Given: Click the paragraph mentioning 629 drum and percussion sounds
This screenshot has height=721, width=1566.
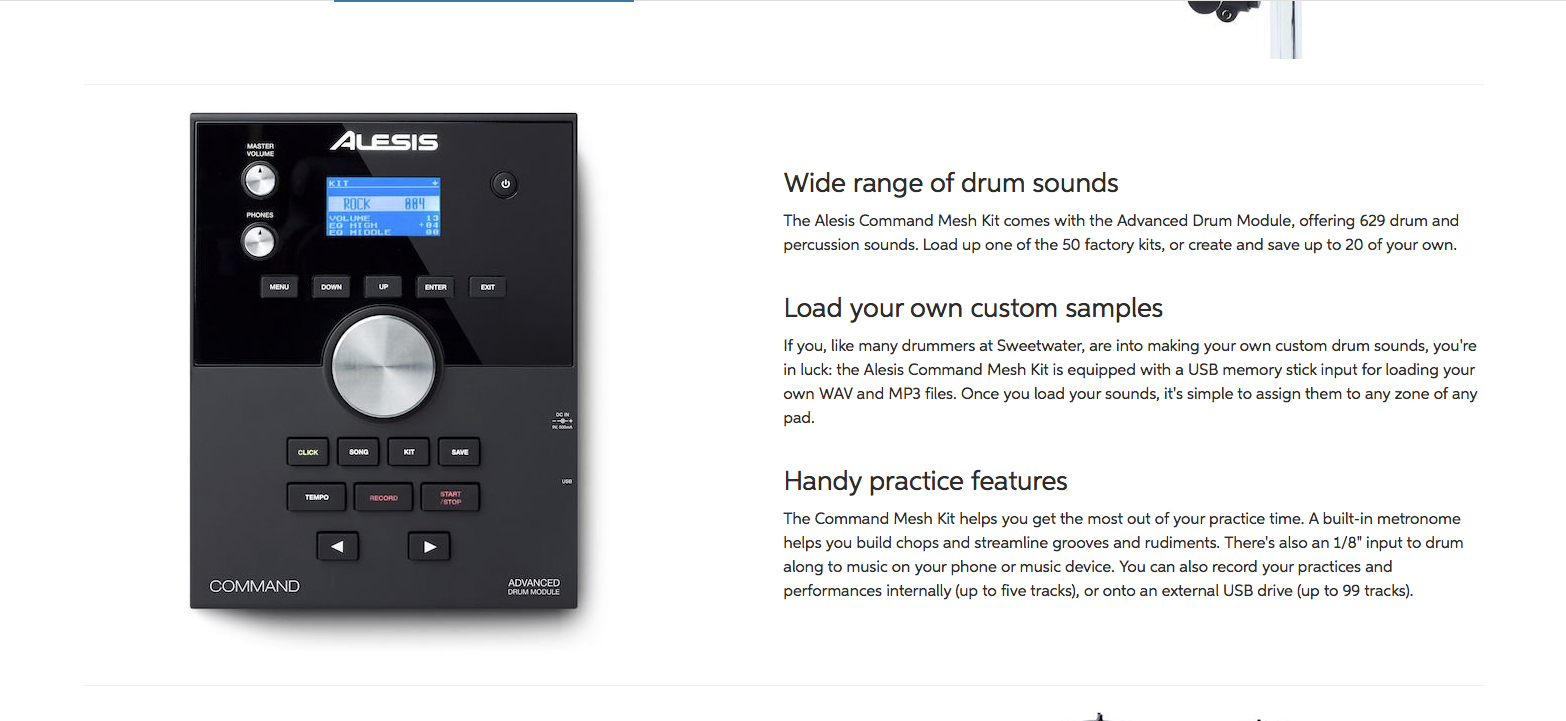Looking at the screenshot, I should coord(1121,233).
